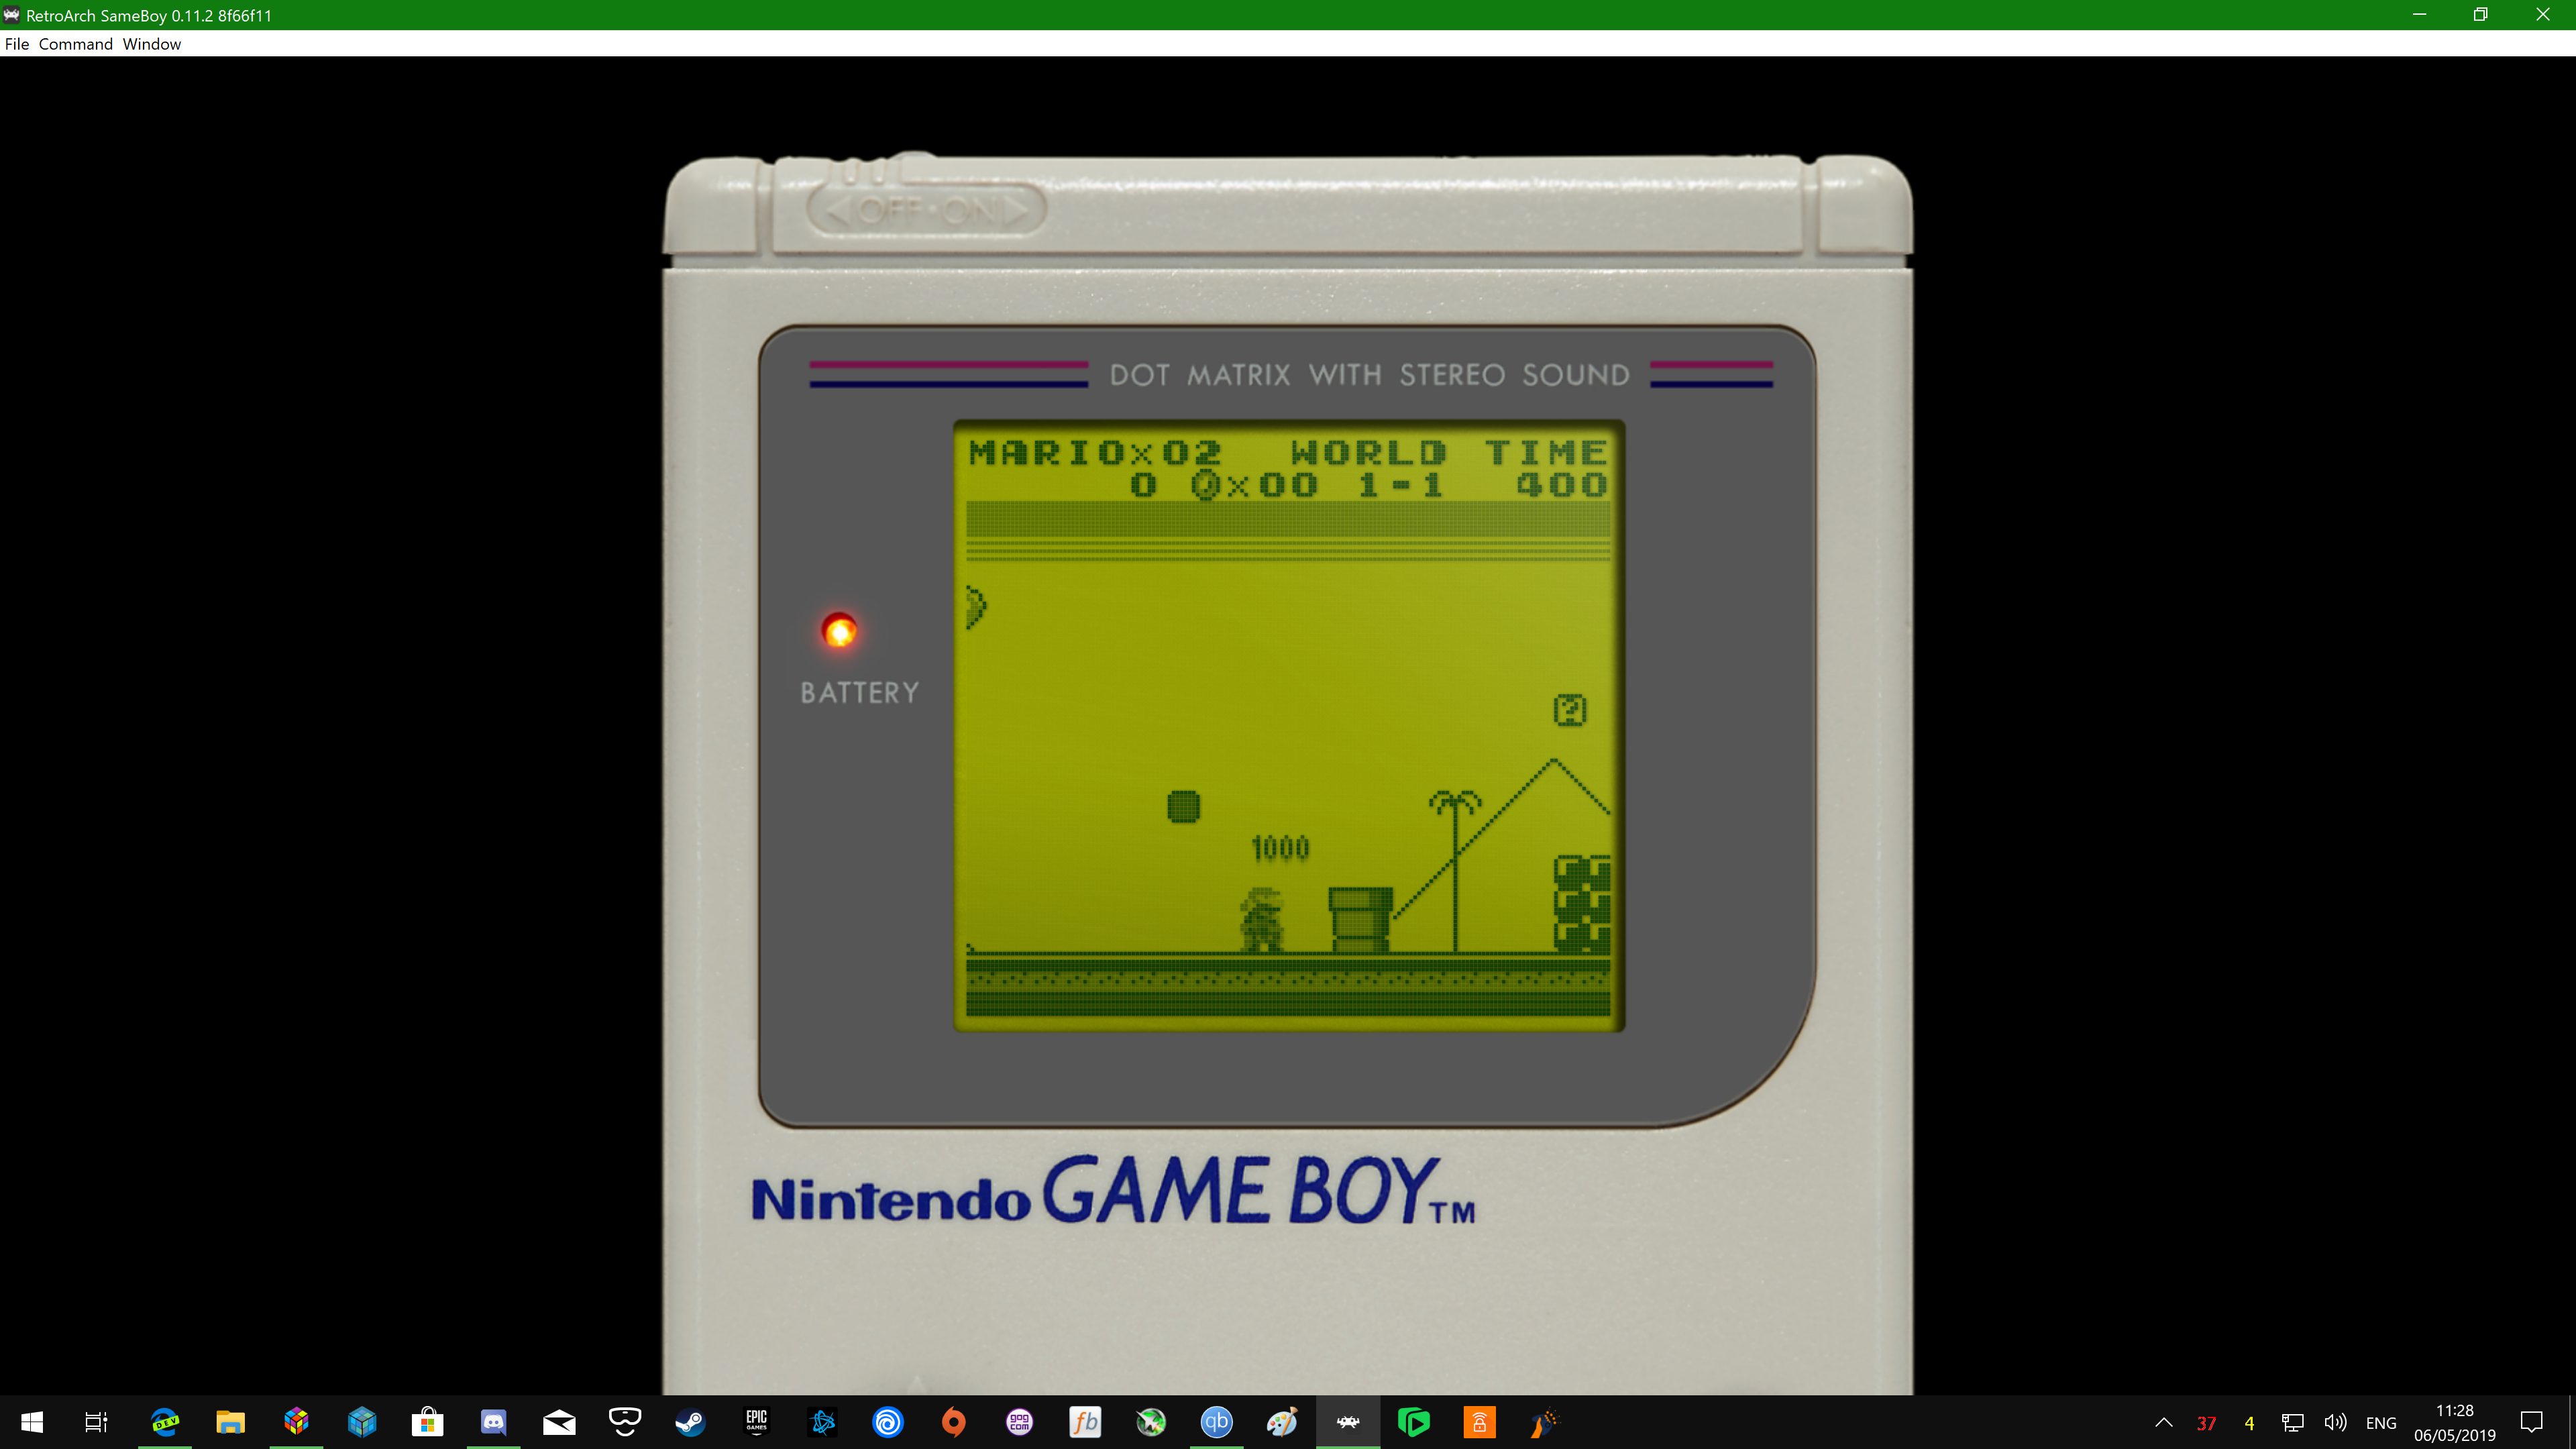
Task: Open Task View on the taskbar
Action: (x=96, y=1422)
